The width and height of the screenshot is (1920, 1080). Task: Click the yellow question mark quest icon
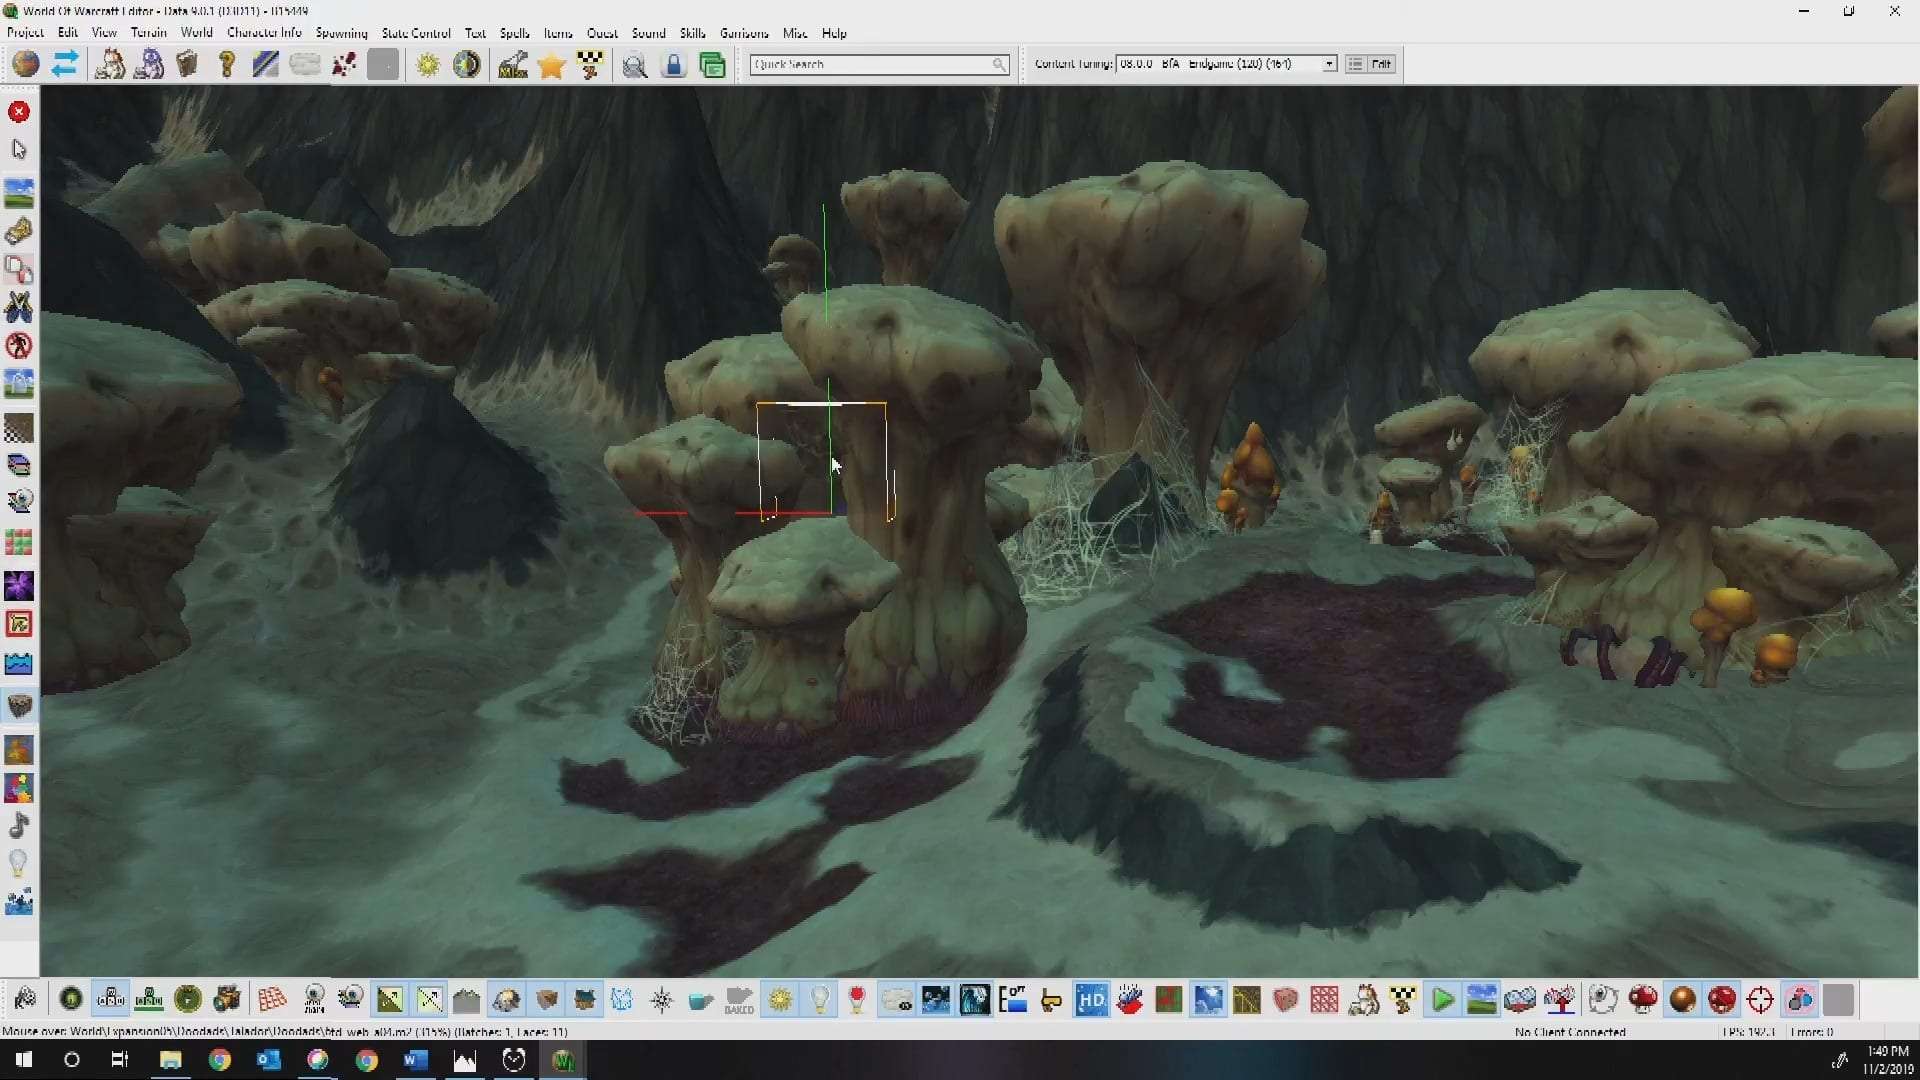227,66
